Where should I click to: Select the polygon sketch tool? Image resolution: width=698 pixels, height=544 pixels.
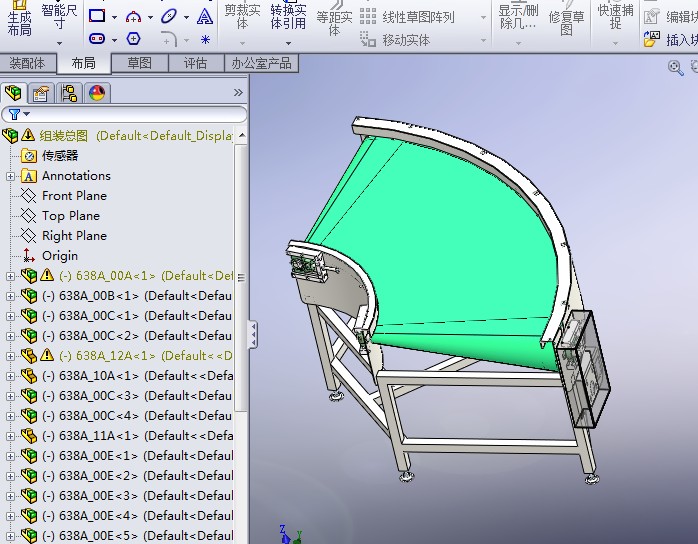[x=133, y=39]
